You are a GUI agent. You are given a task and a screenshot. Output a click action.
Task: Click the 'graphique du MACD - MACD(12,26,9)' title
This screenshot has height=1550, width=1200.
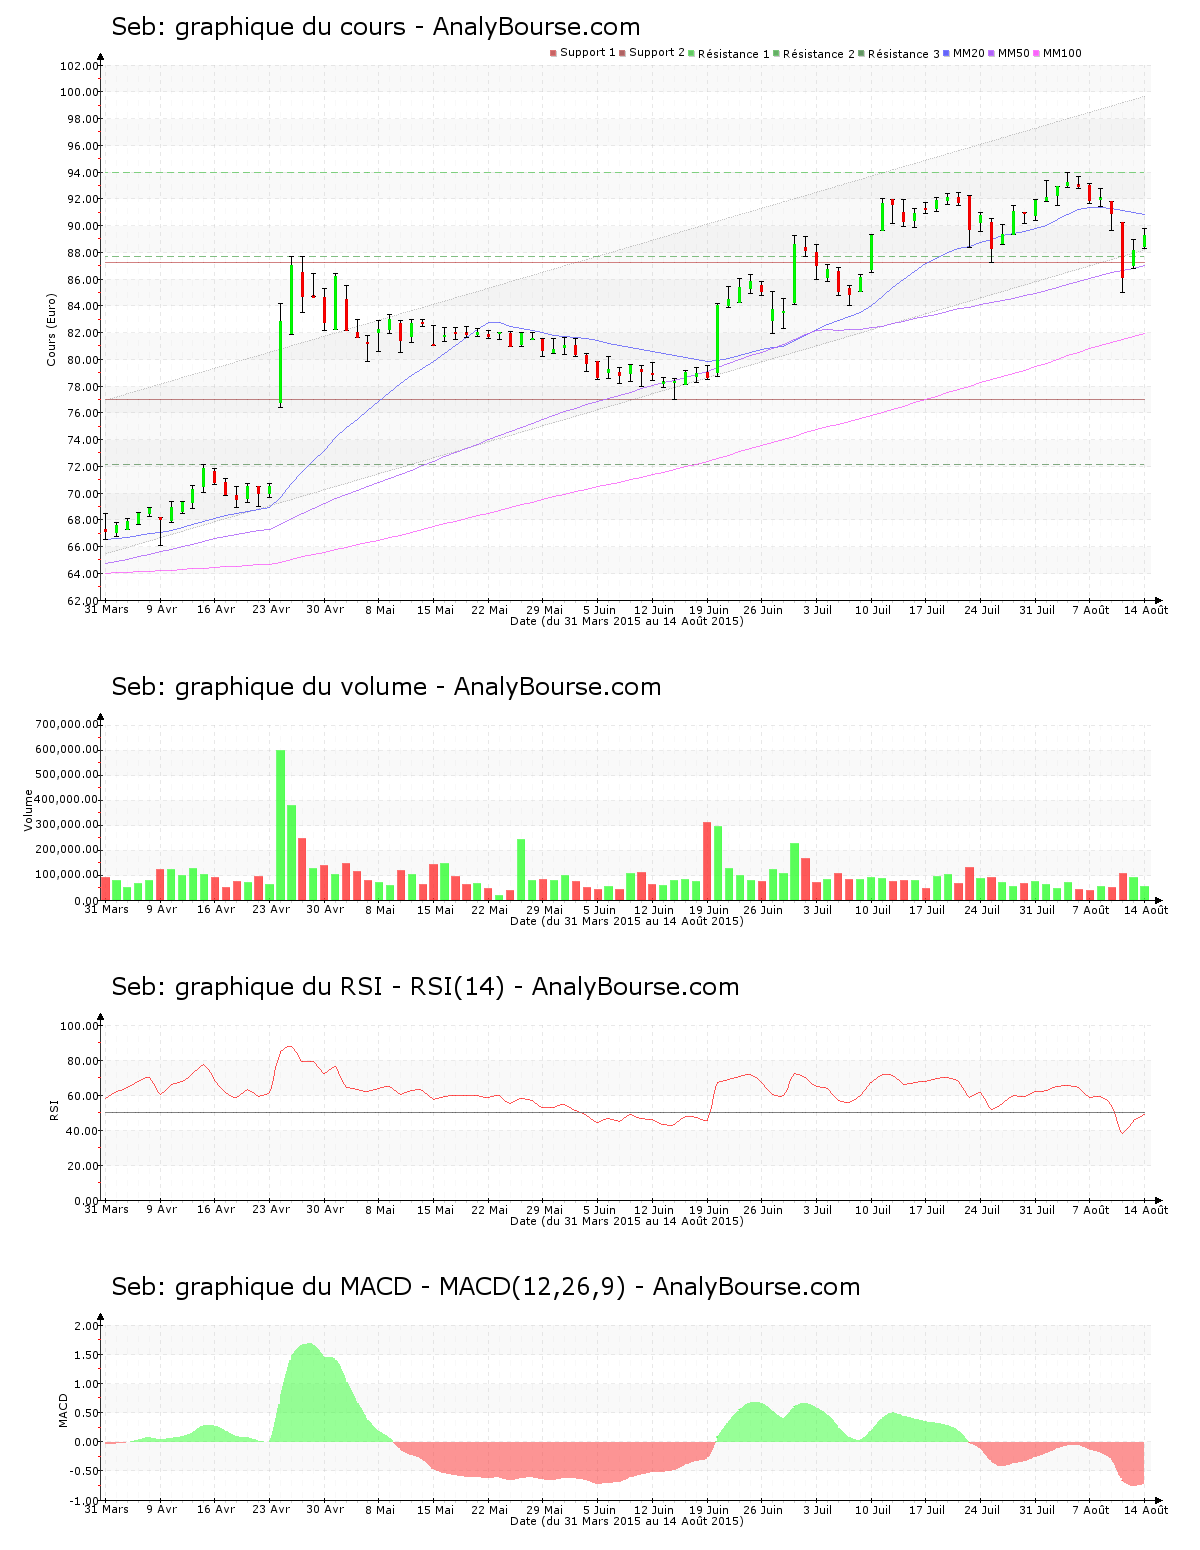485,1287
